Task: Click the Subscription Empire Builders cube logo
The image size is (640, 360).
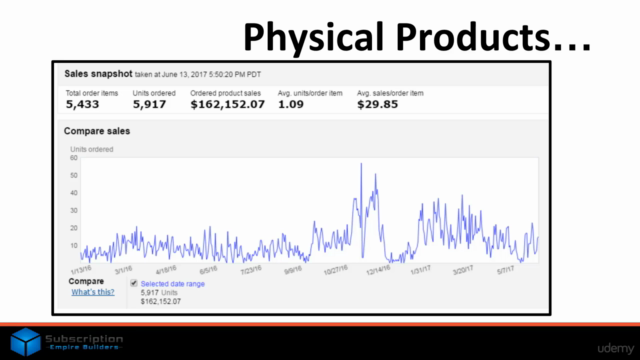Action: tap(25, 342)
